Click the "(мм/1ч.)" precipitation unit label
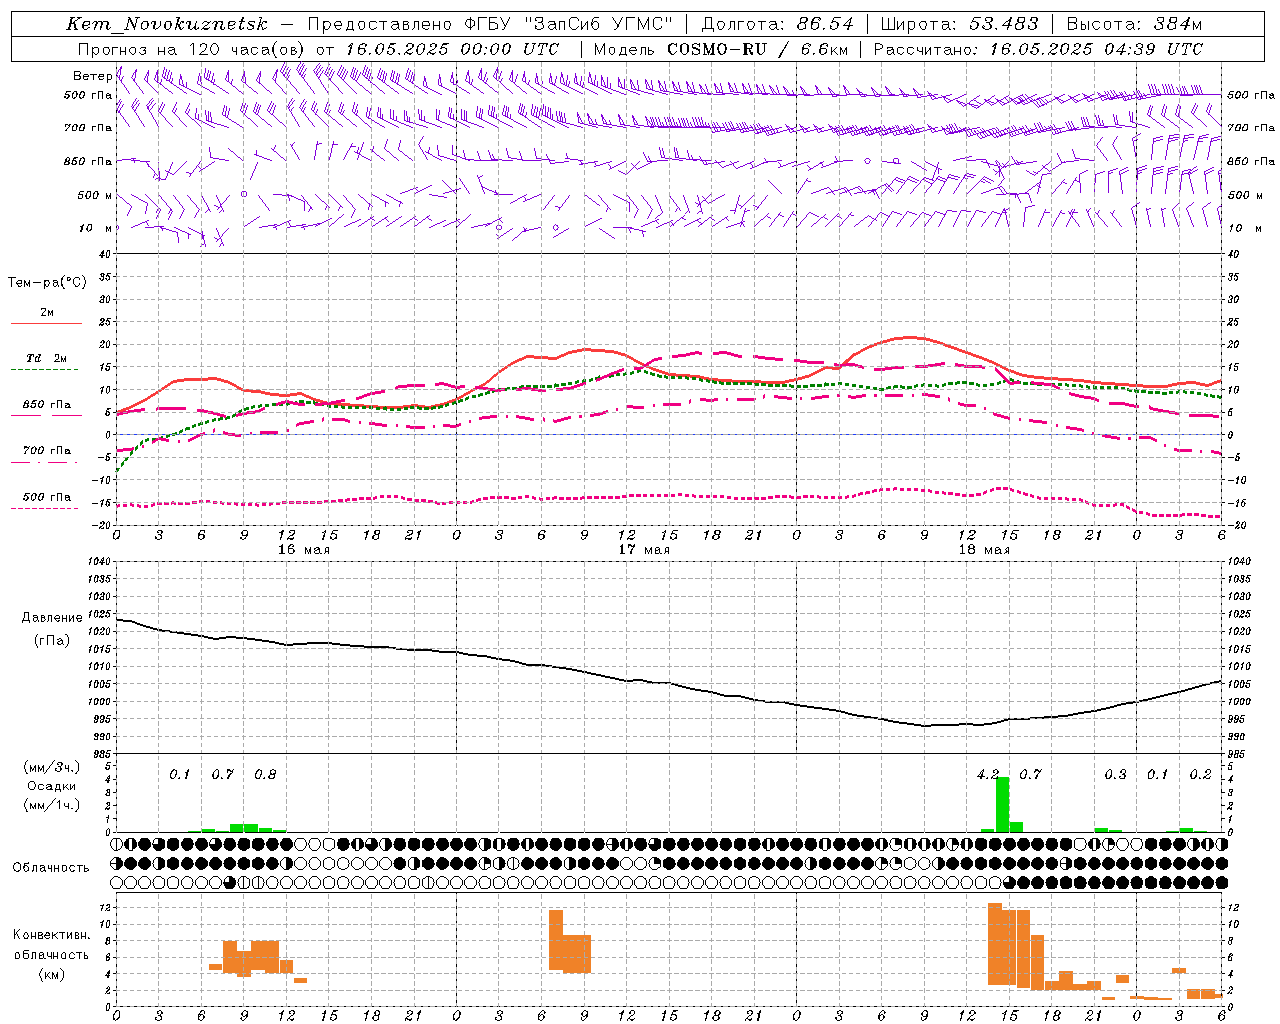 [x=51, y=805]
